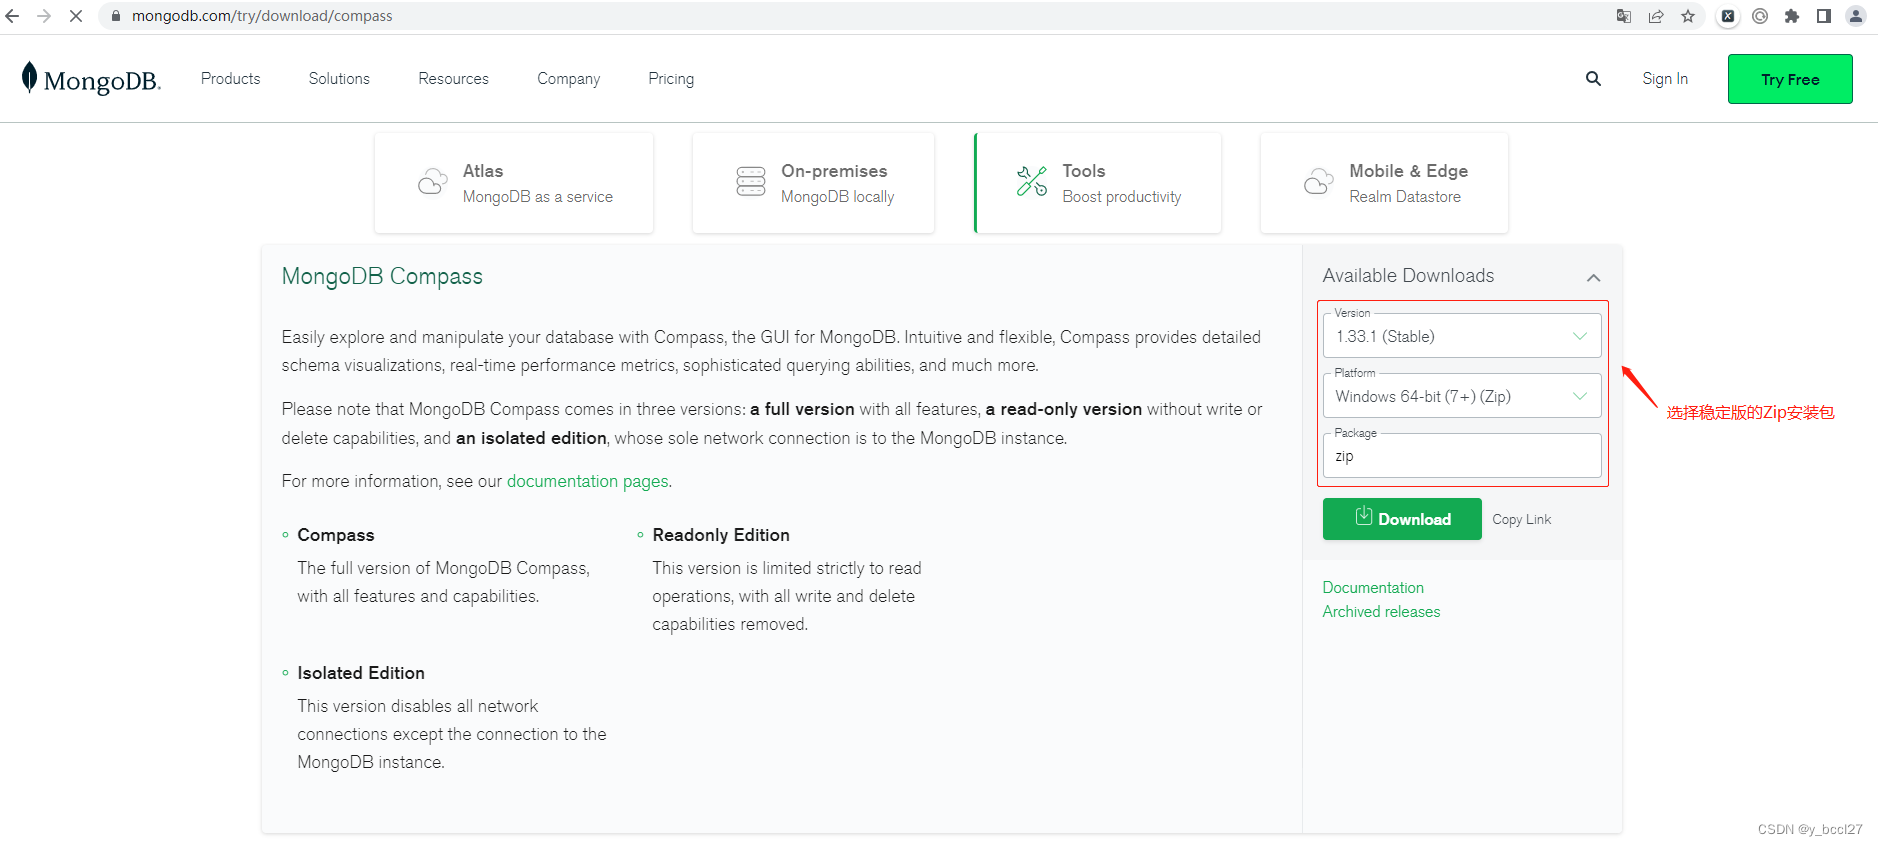The width and height of the screenshot is (1878, 846).
Task: Click the MongoDB wordmark text
Action: coord(102,81)
